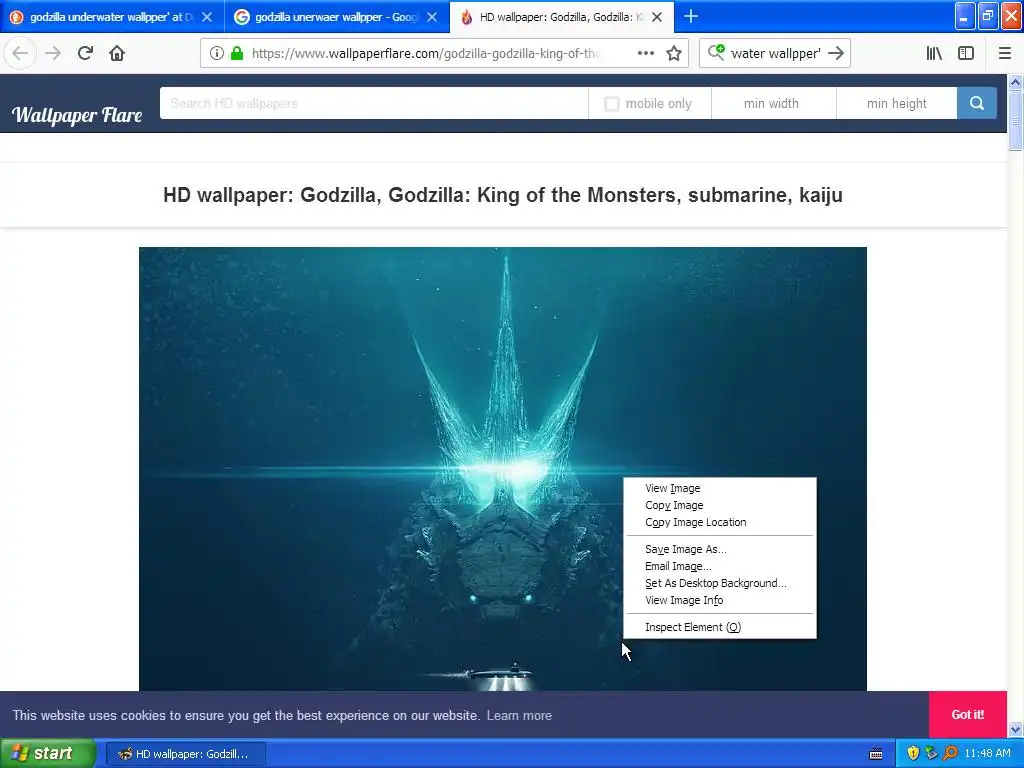The width and height of the screenshot is (1024, 768).
Task: Click the blue Wallpaper Flare search button
Action: click(x=977, y=103)
